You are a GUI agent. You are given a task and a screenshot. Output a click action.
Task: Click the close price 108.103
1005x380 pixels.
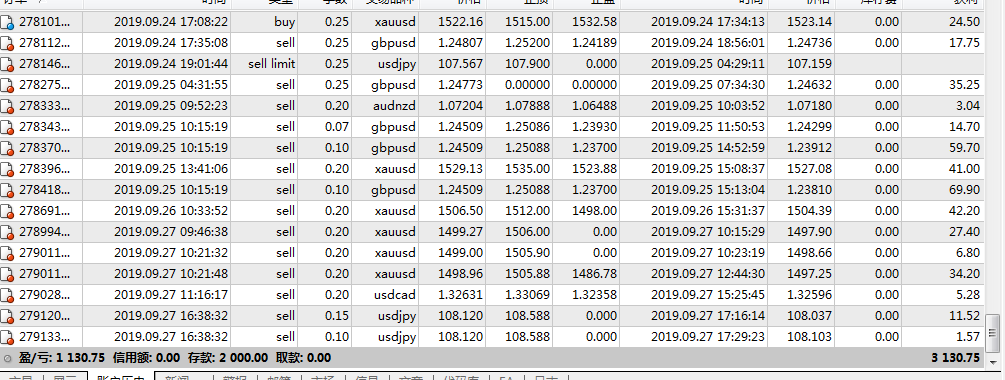click(x=810, y=336)
